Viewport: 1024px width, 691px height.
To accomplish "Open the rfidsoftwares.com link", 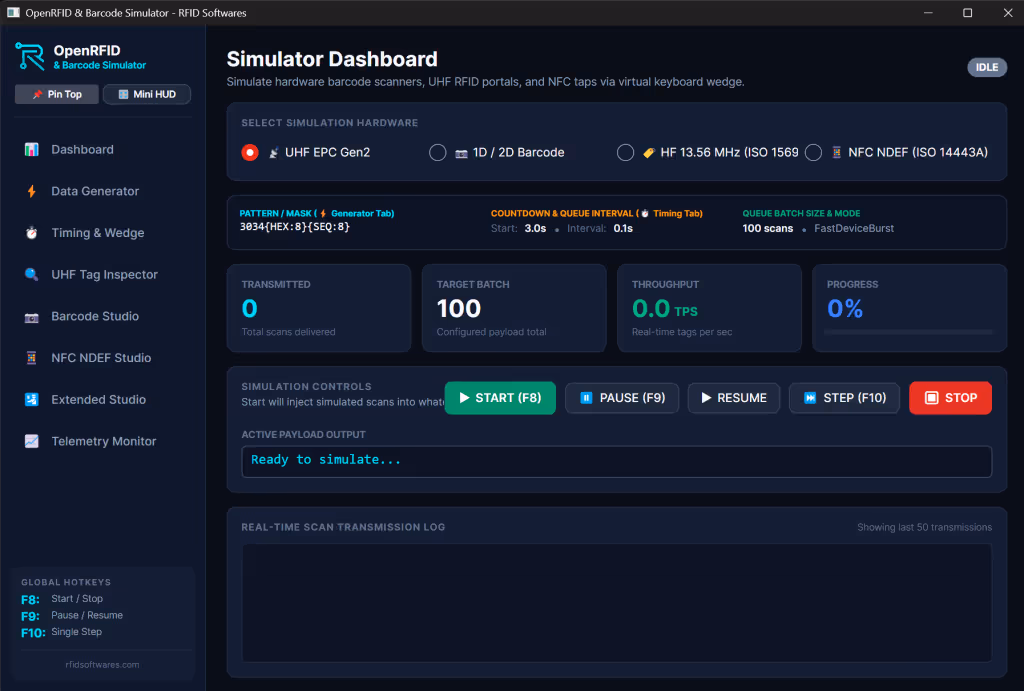I will click(103, 665).
